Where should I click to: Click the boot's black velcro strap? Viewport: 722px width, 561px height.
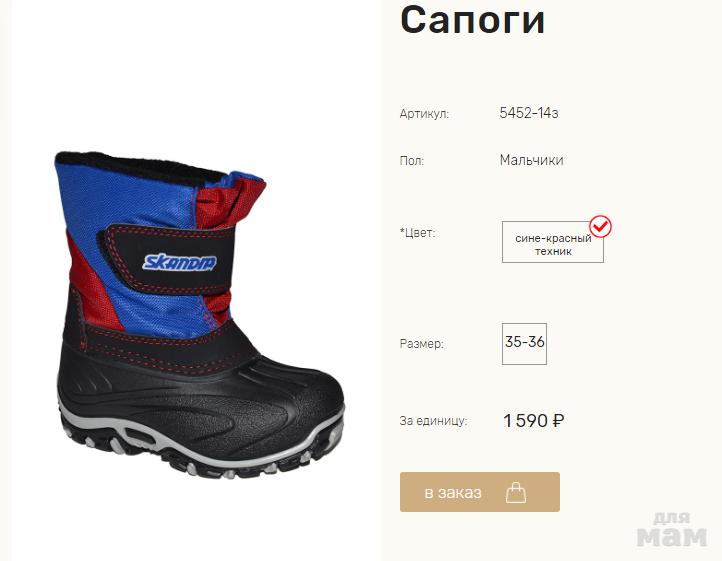(166, 260)
